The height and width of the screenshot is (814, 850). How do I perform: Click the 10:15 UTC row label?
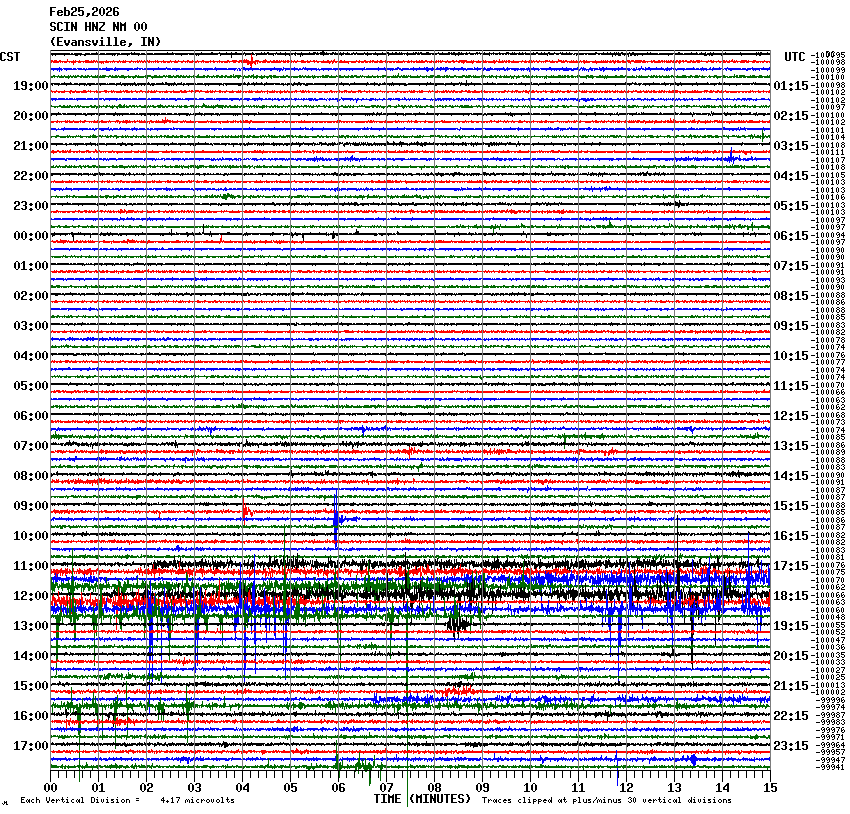(791, 356)
